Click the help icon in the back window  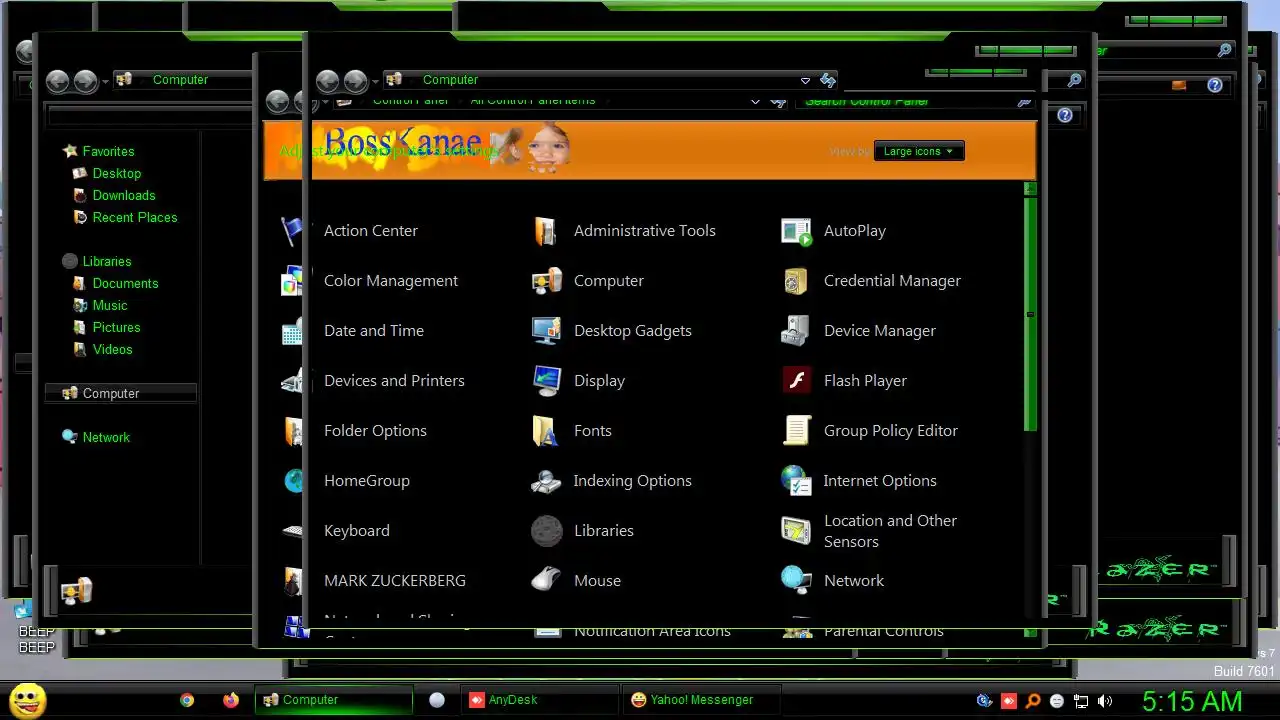[1215, 86]
